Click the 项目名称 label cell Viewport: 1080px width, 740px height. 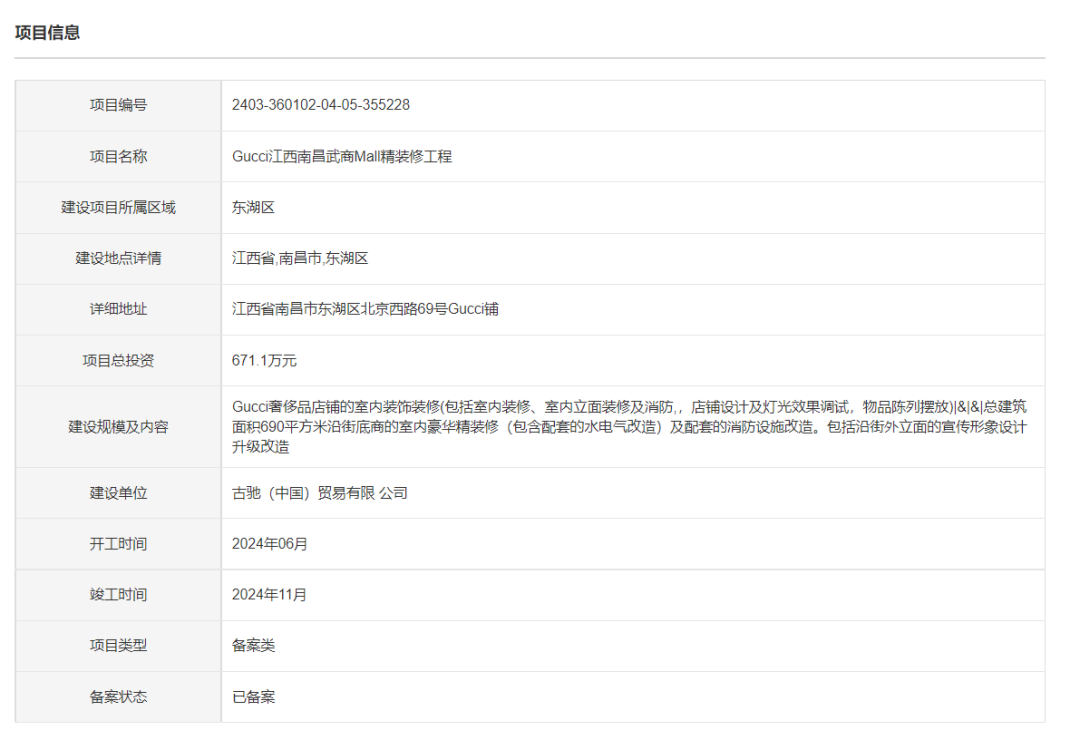coord(118,157)
